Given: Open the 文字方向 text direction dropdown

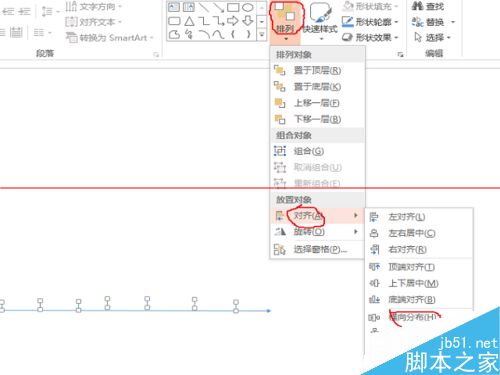Looking at the screenshot, I should click(93, 6).
